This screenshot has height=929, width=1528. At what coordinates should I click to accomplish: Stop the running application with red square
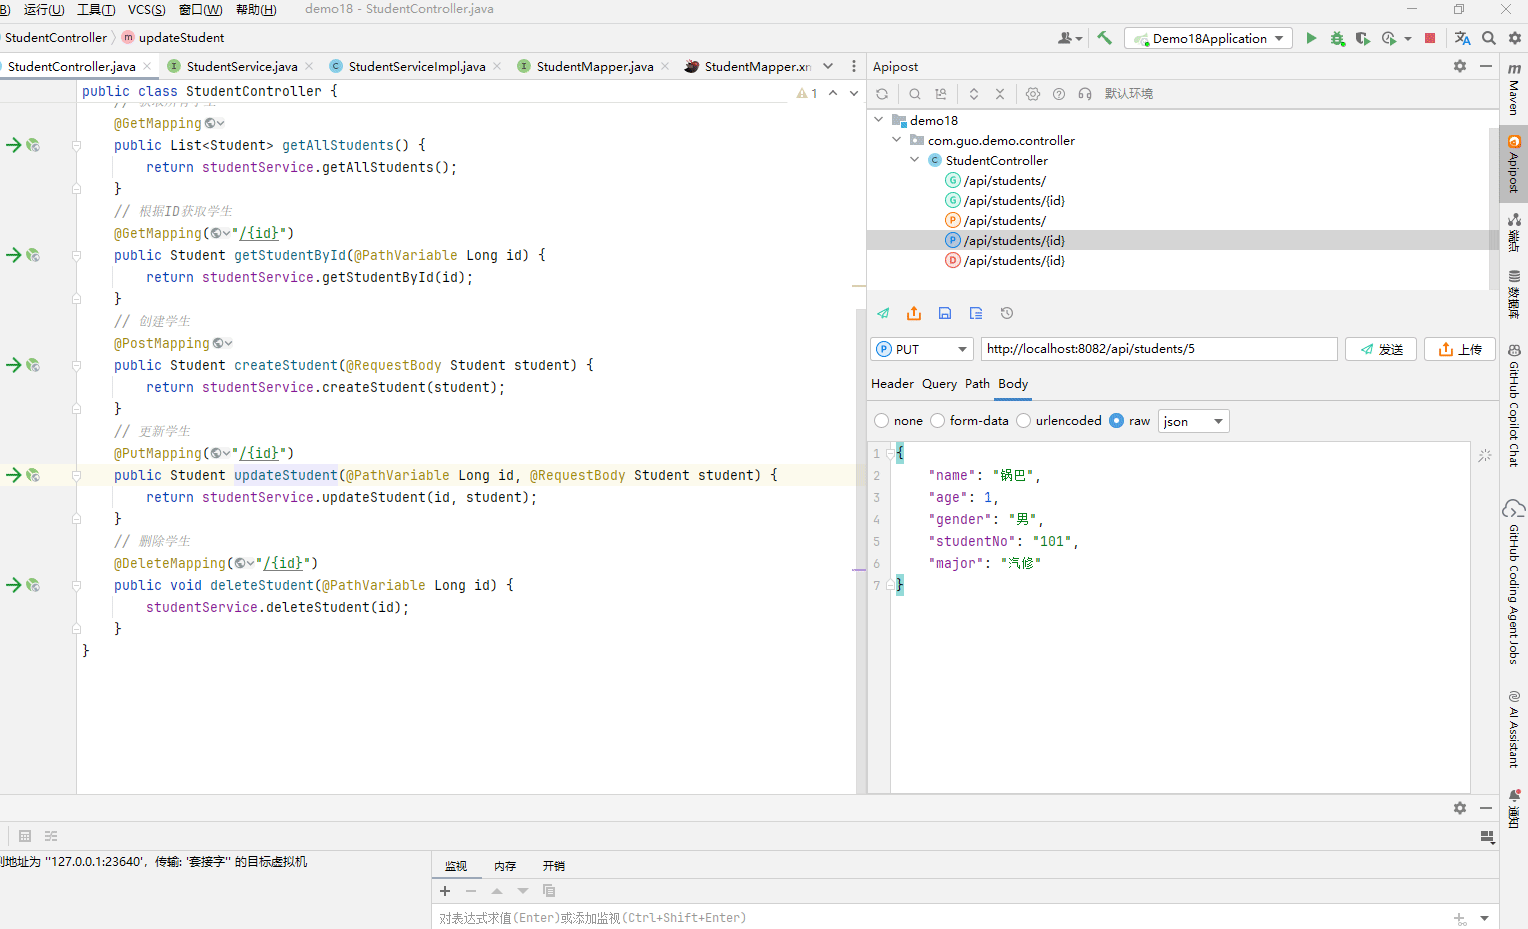[x=1430, y=38]
